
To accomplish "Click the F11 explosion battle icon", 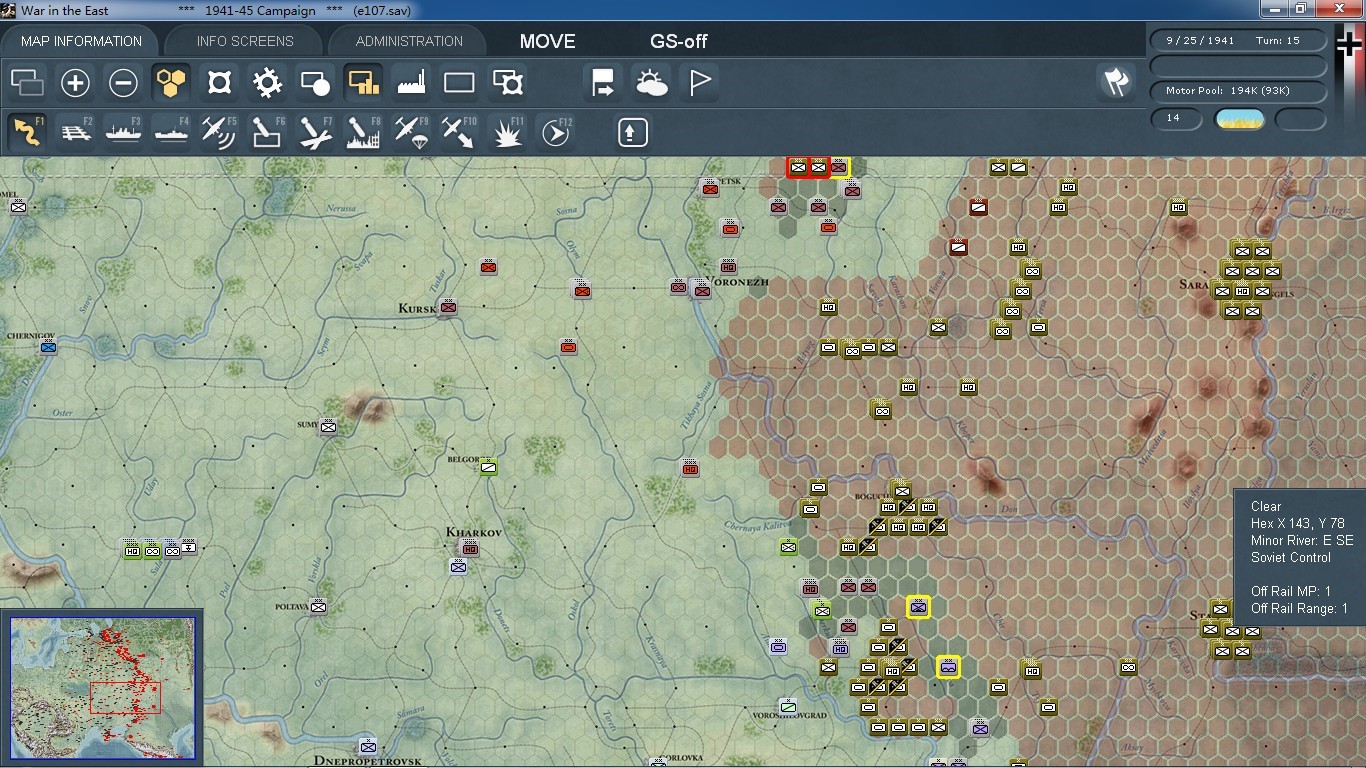I will click(x=507, y=132).
